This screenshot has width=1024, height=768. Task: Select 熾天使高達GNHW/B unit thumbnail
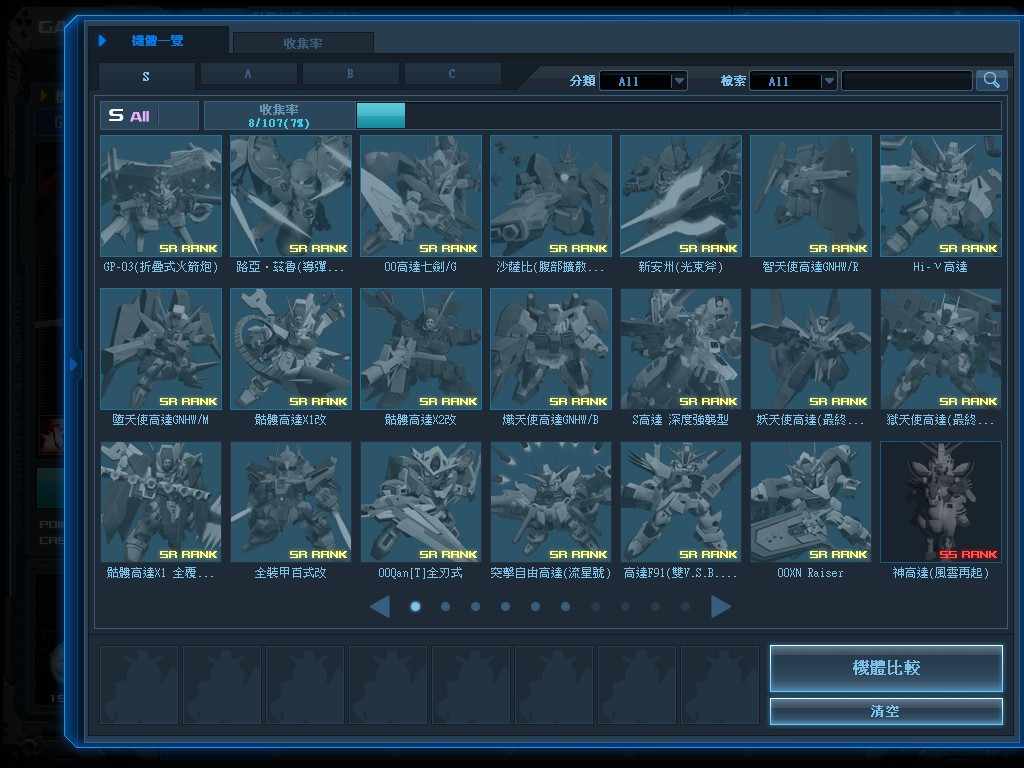[551, 349]
